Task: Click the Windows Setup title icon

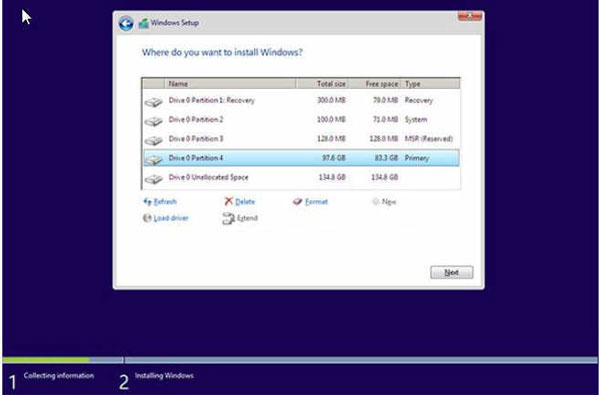Action: tap(143, 23)
